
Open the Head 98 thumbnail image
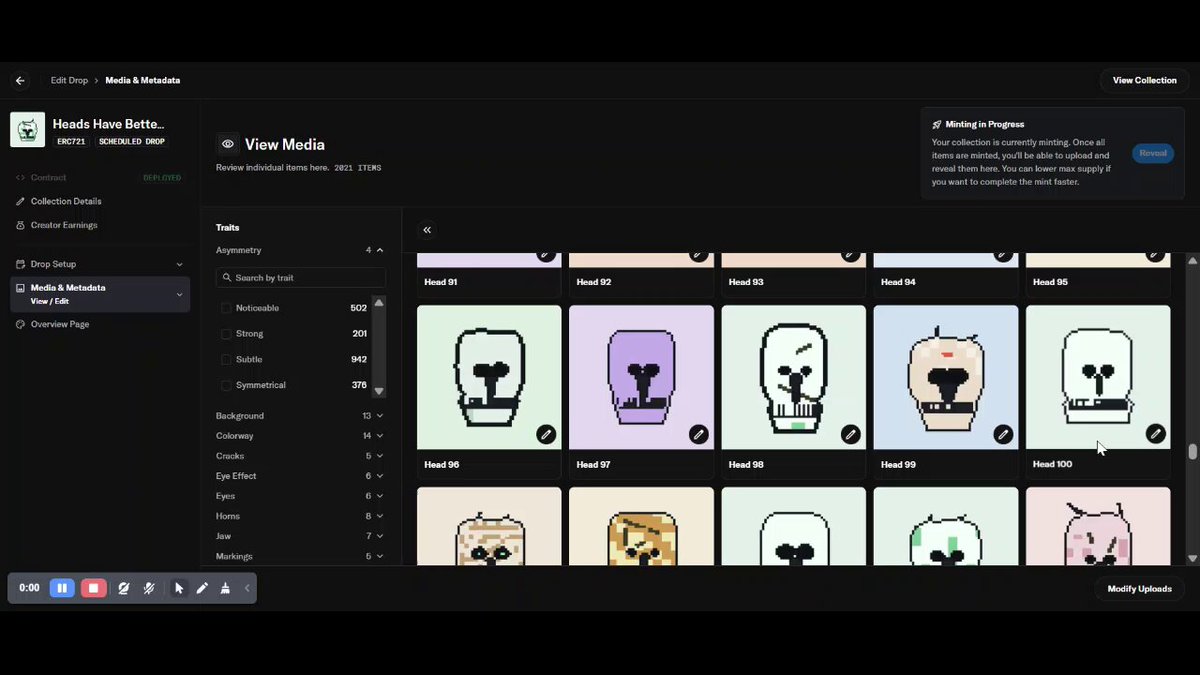(794, 377)
